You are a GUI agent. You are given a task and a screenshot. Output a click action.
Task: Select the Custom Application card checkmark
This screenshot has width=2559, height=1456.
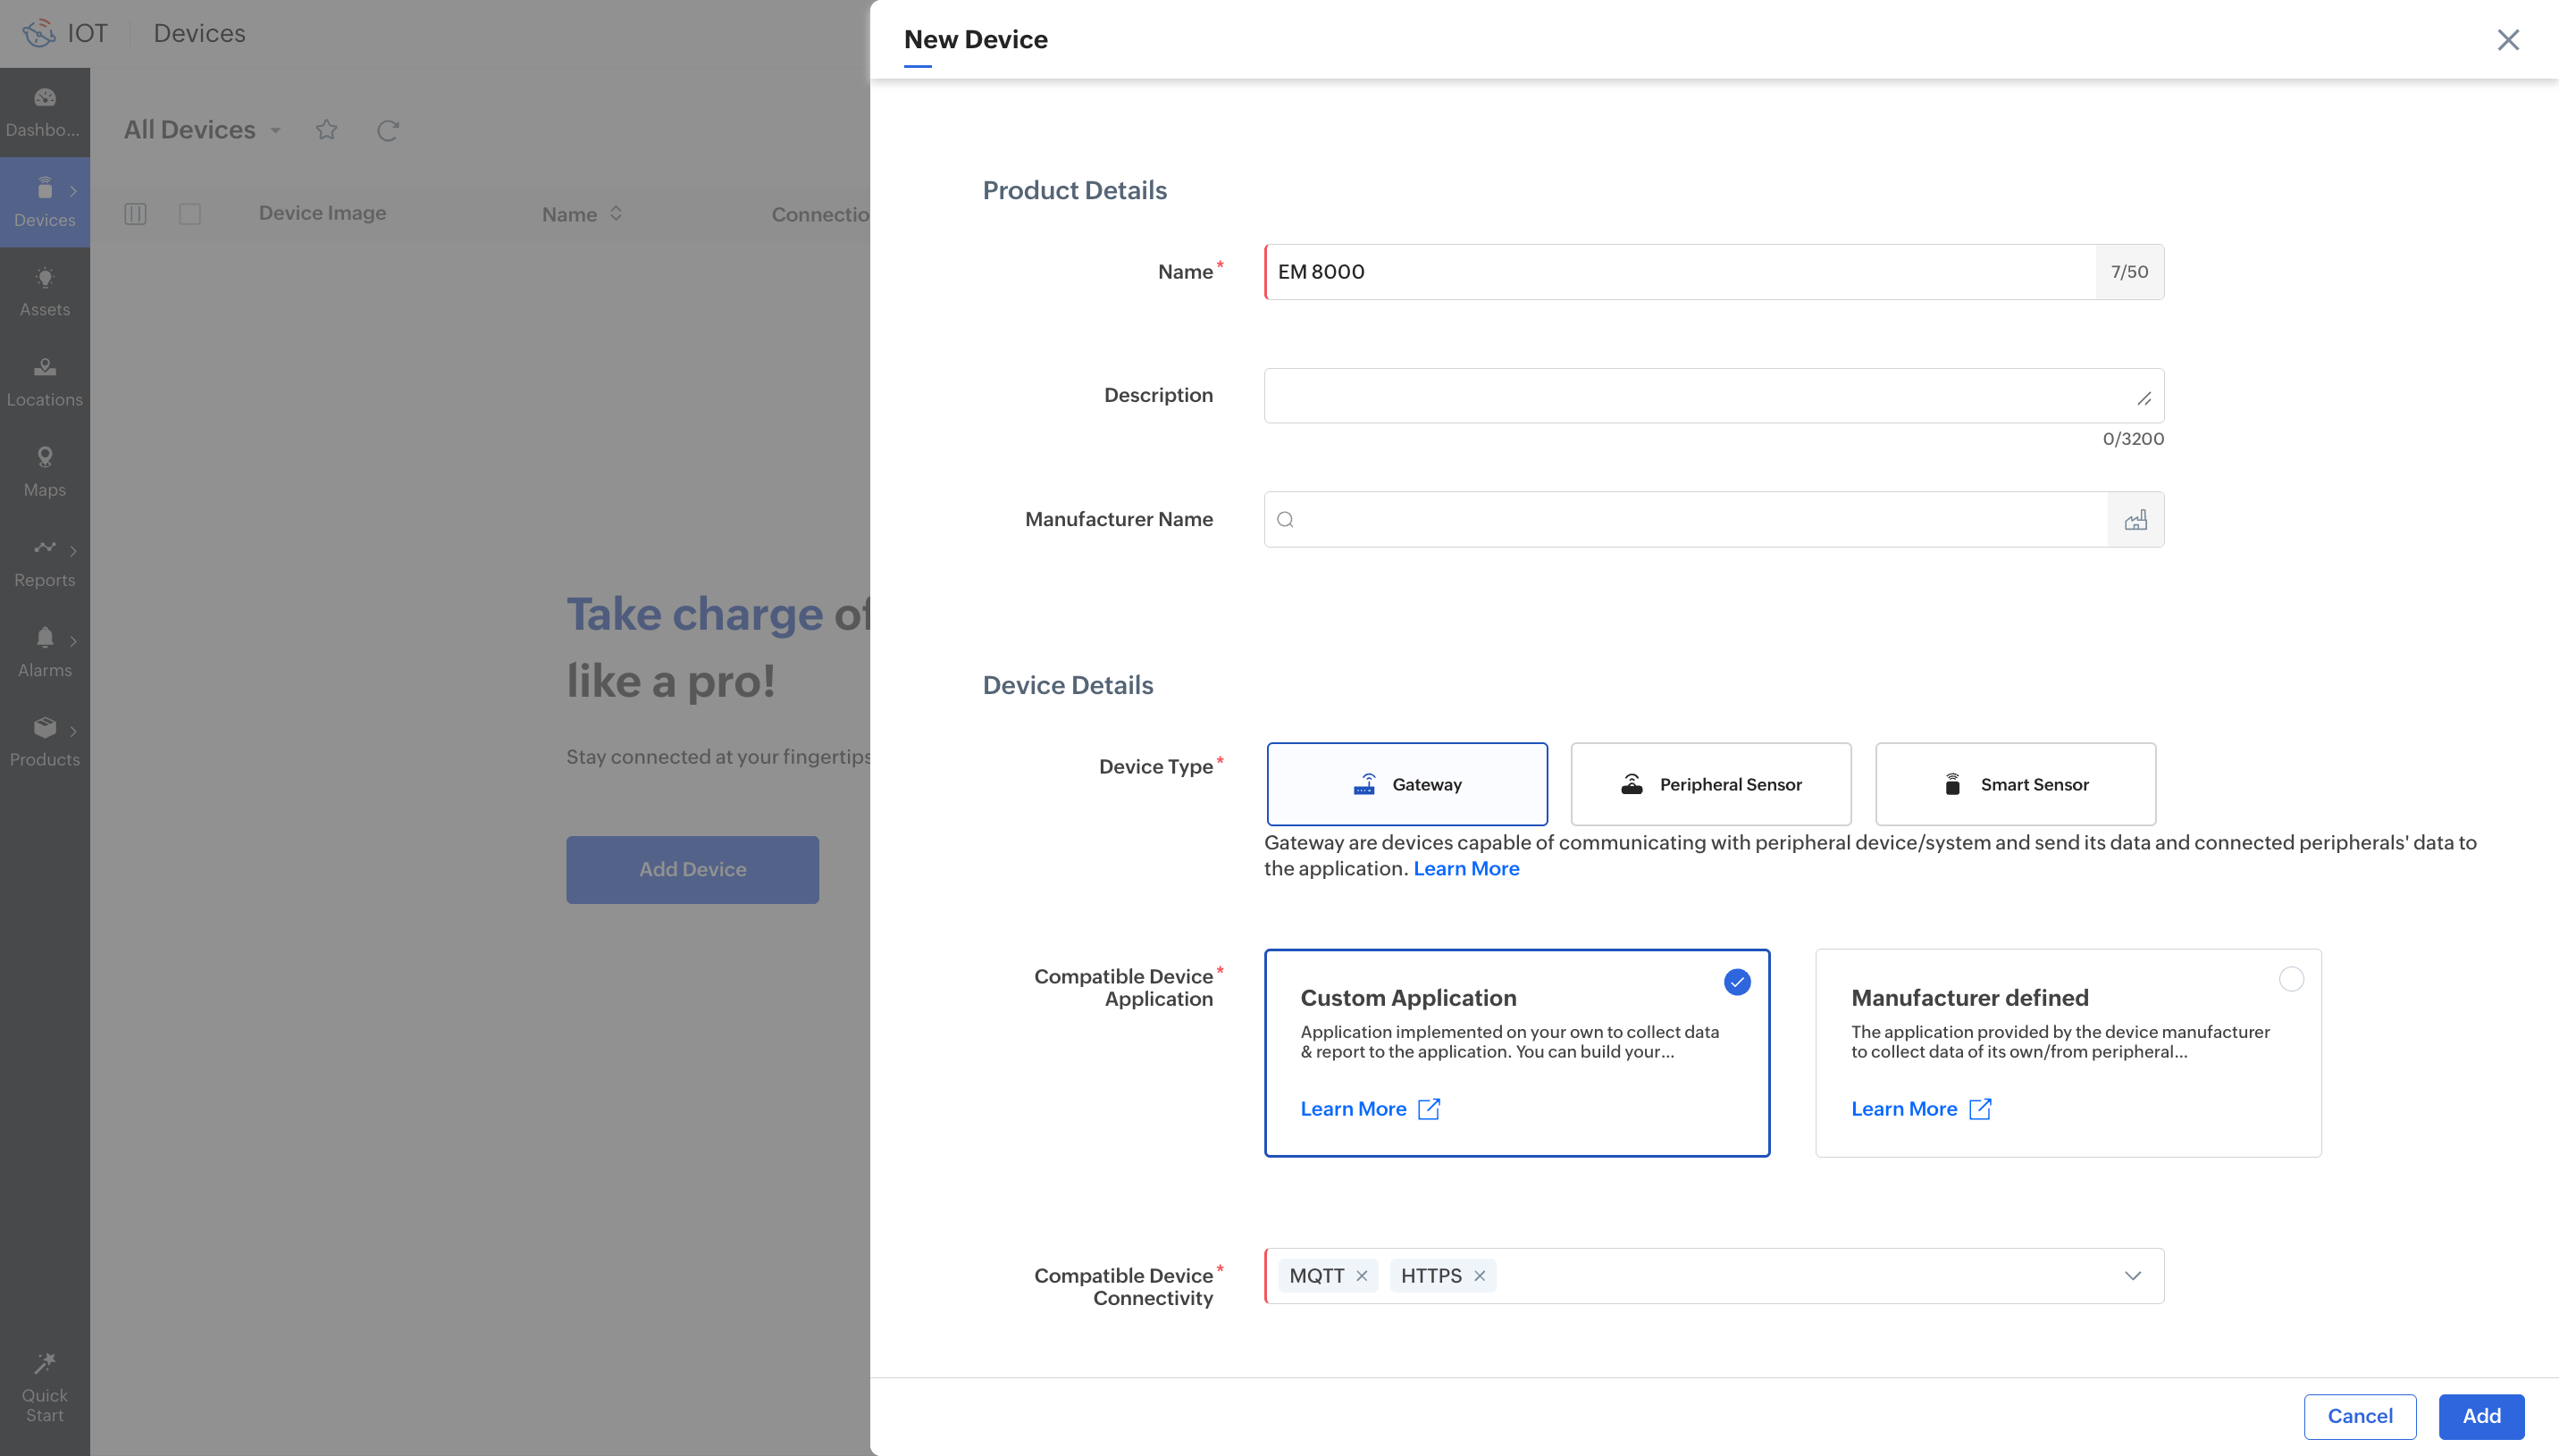[x=1737, y=982]
